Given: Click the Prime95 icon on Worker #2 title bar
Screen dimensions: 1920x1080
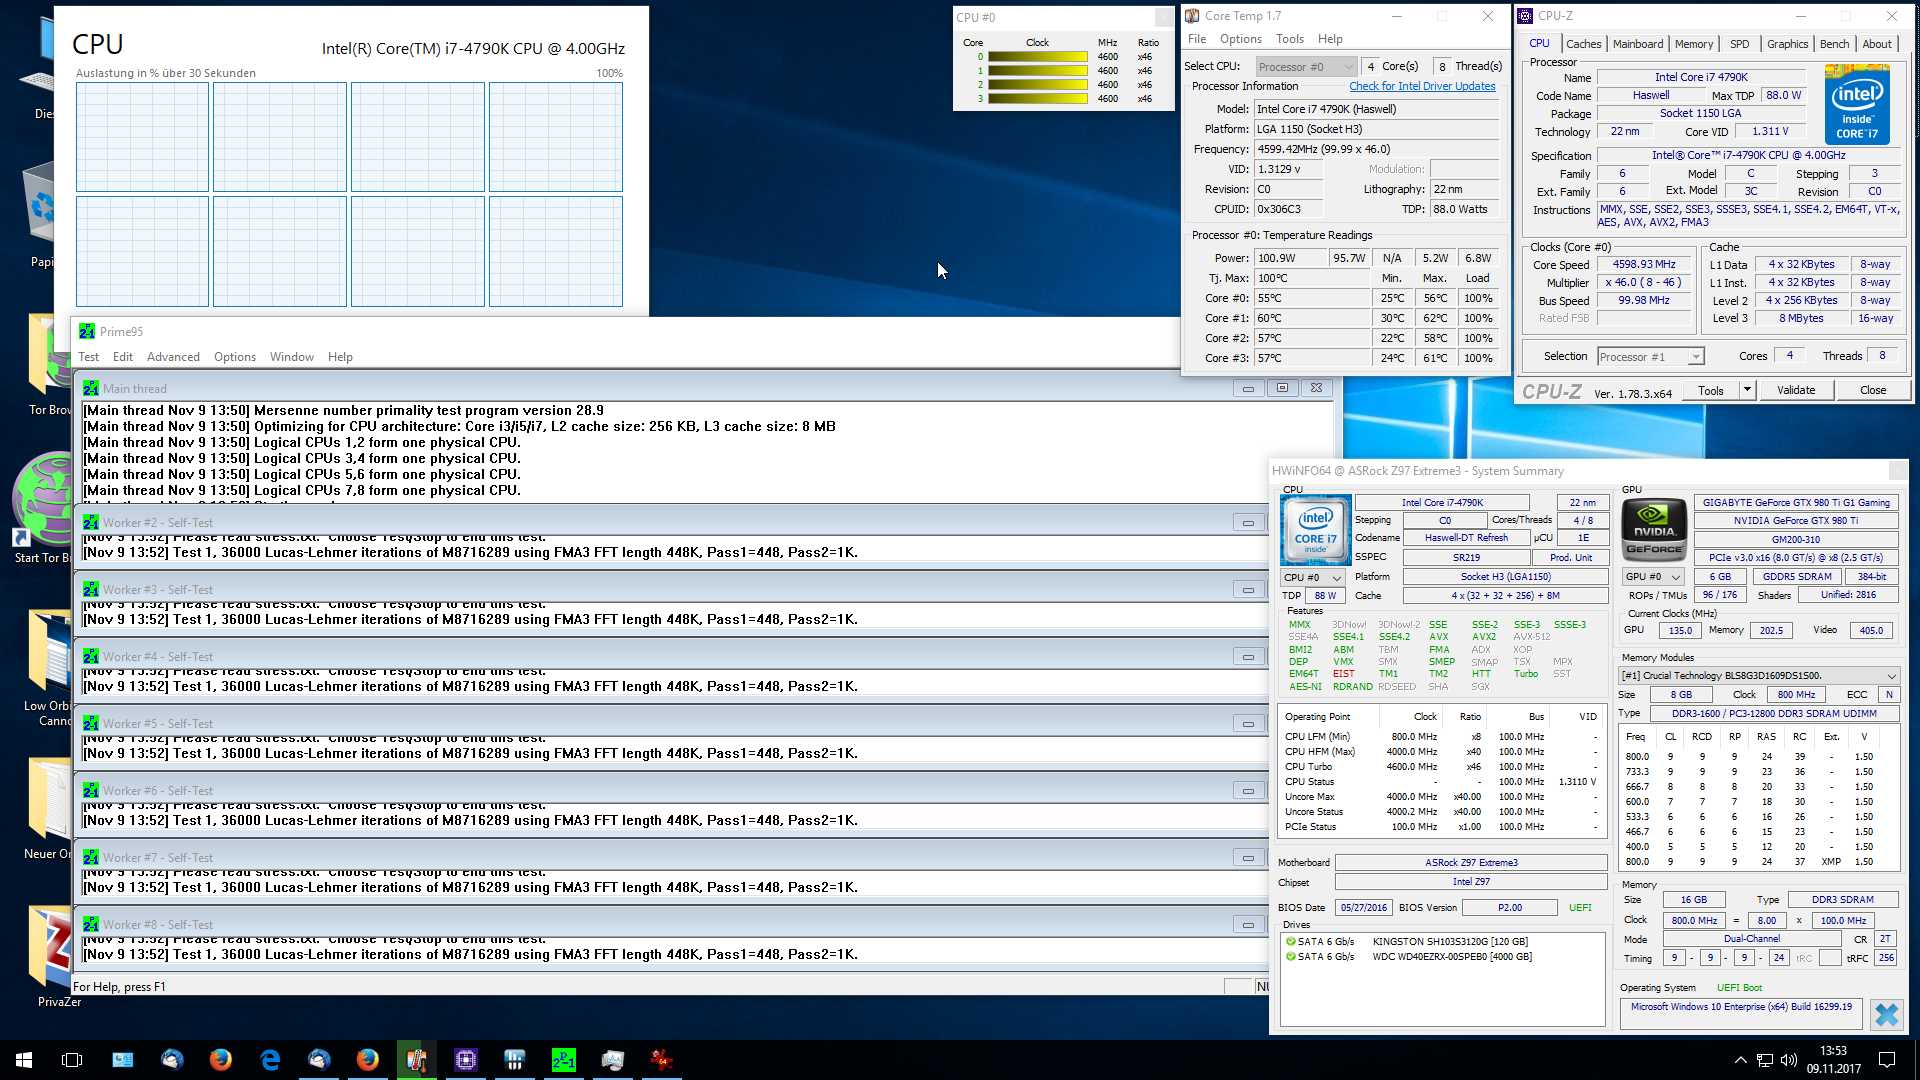Looking at the screenshot, I should click(x=91, y=522).
